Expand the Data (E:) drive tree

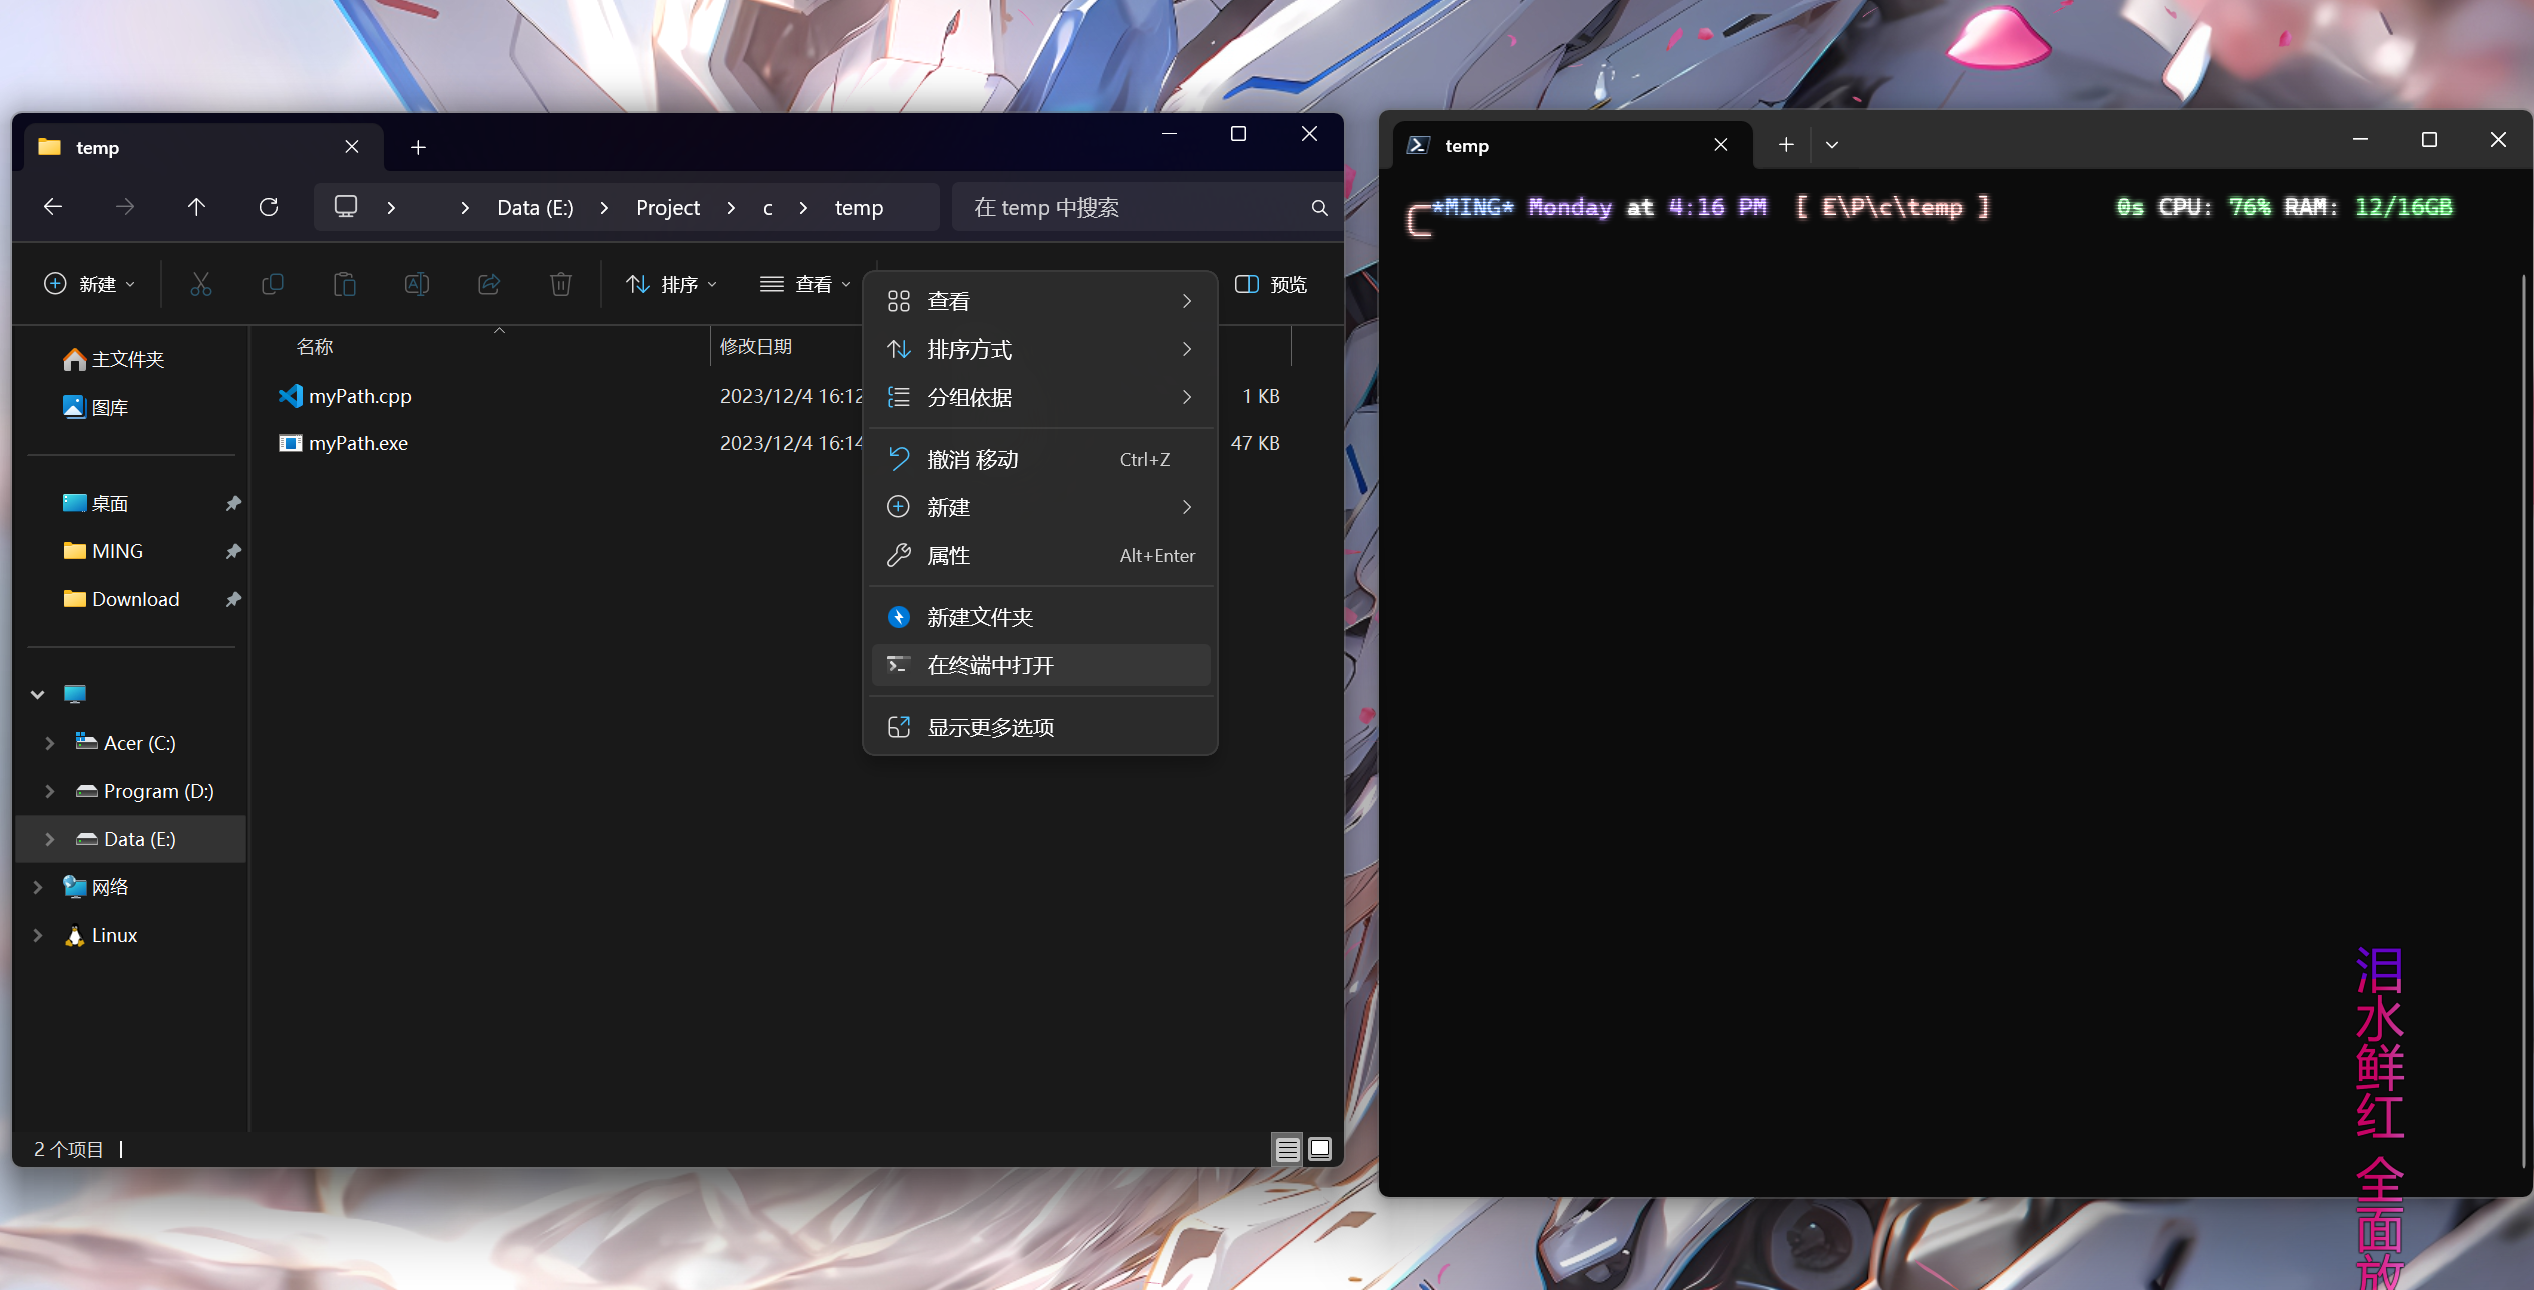tap(49, 839)
